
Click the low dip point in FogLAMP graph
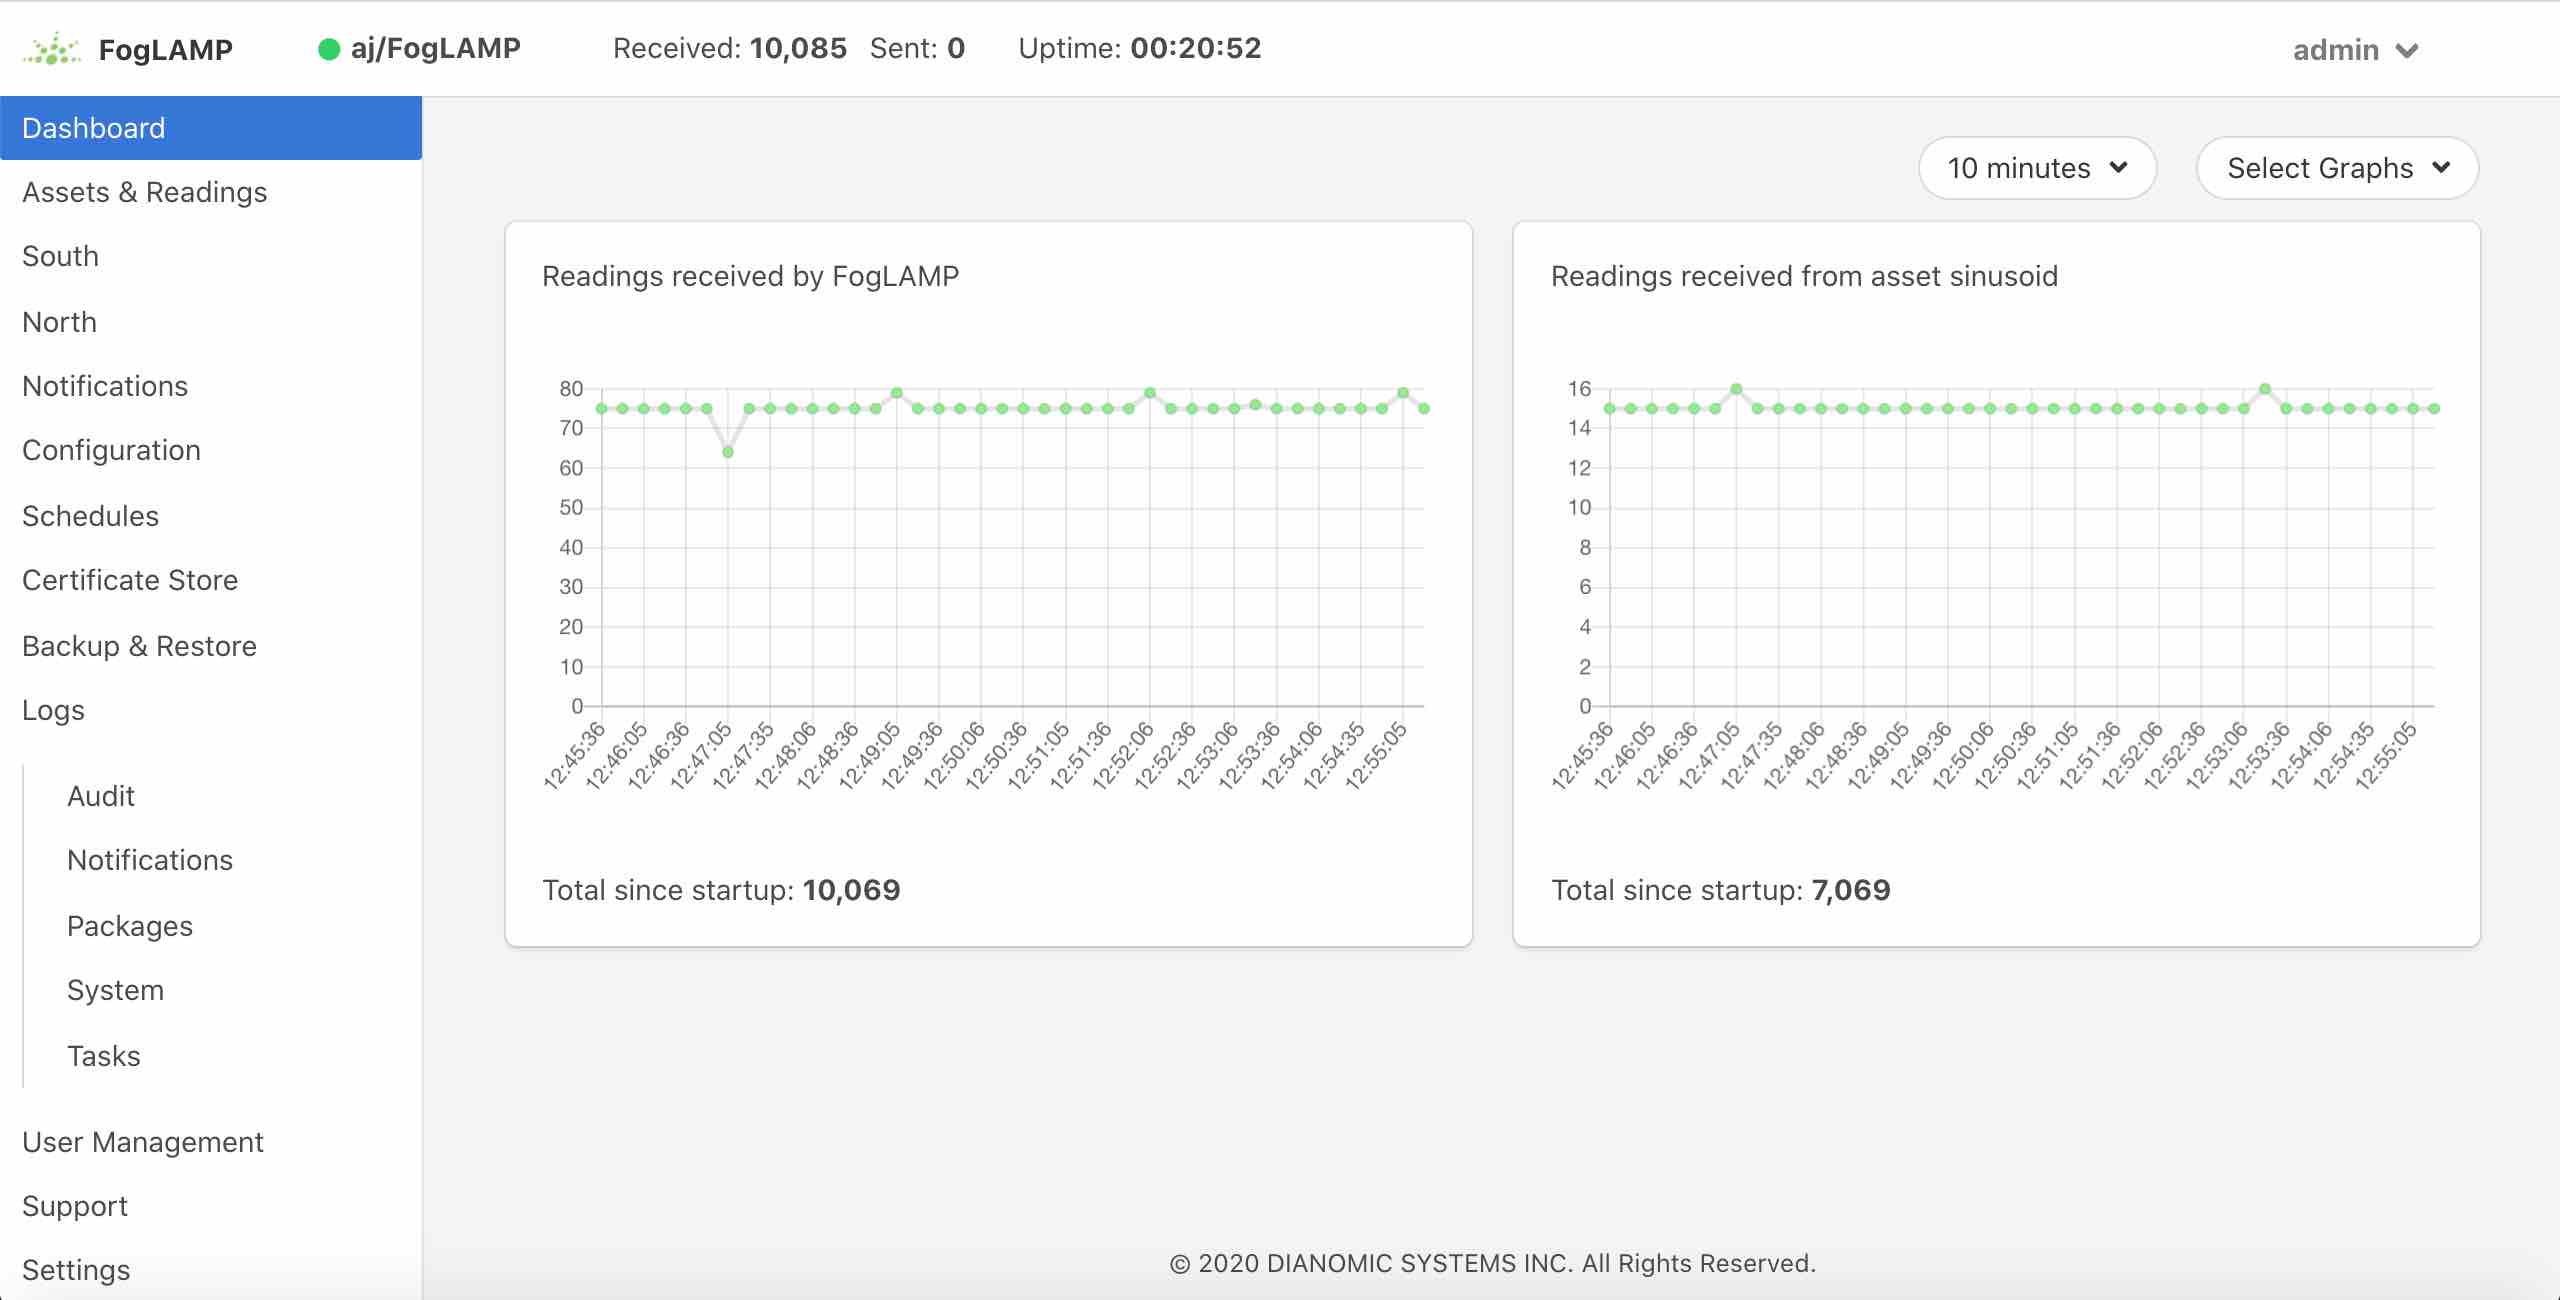point(728,452)
